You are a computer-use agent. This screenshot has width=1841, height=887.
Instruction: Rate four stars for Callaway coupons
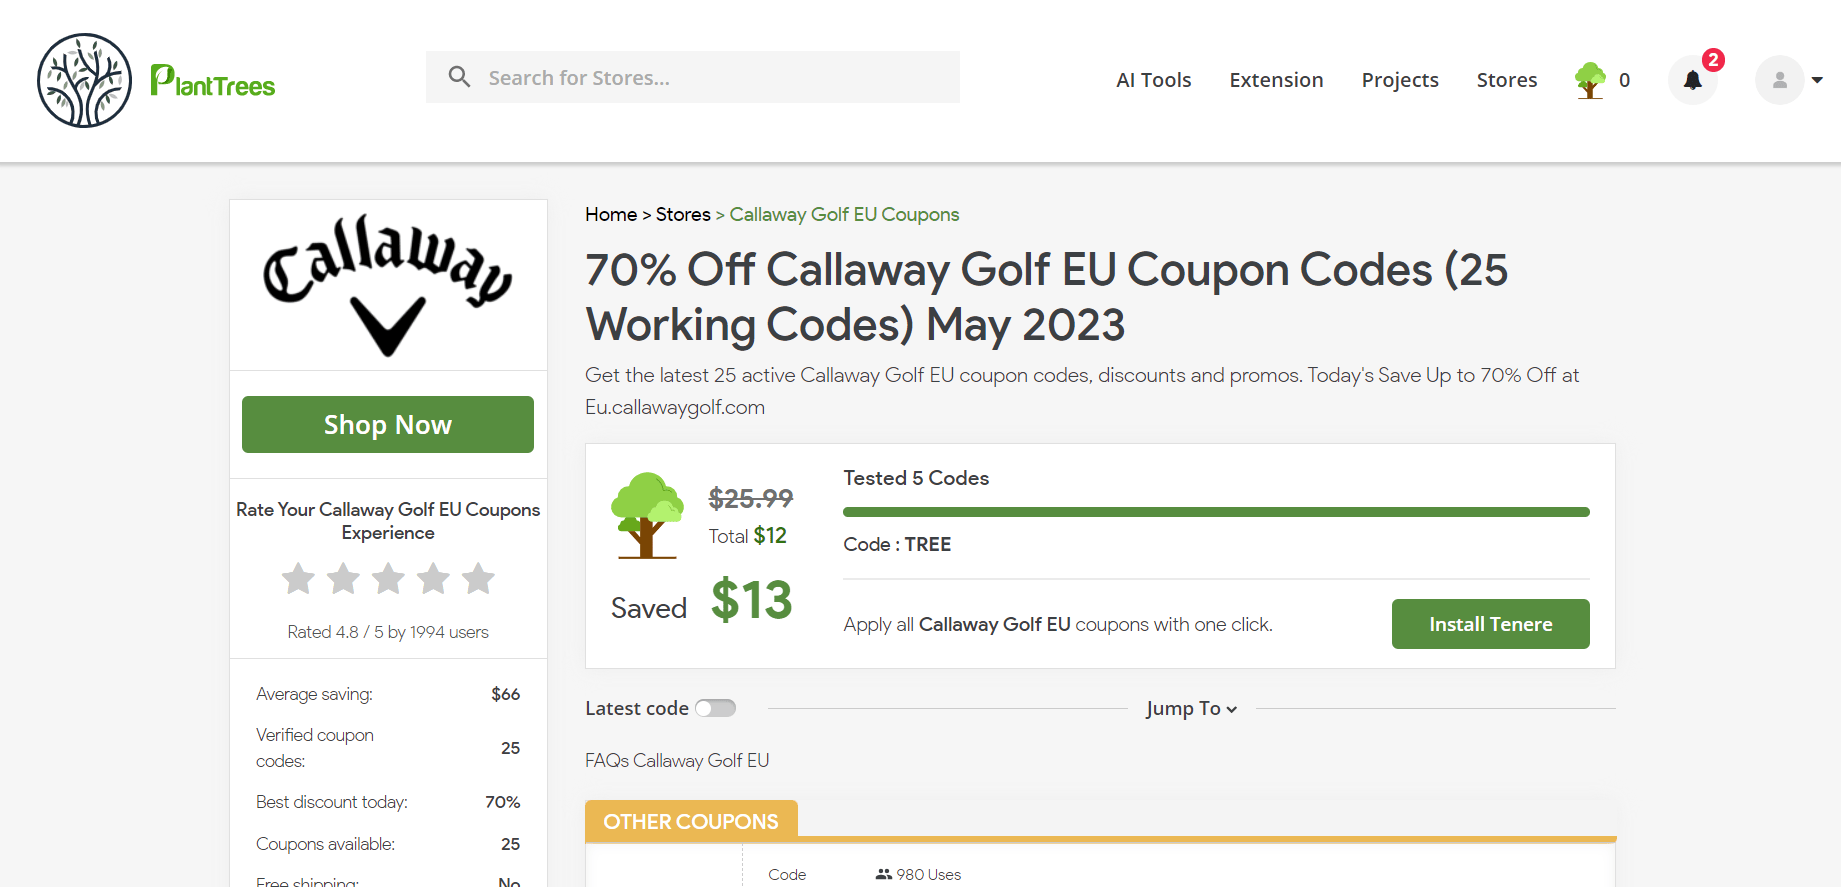coord(433,578)
